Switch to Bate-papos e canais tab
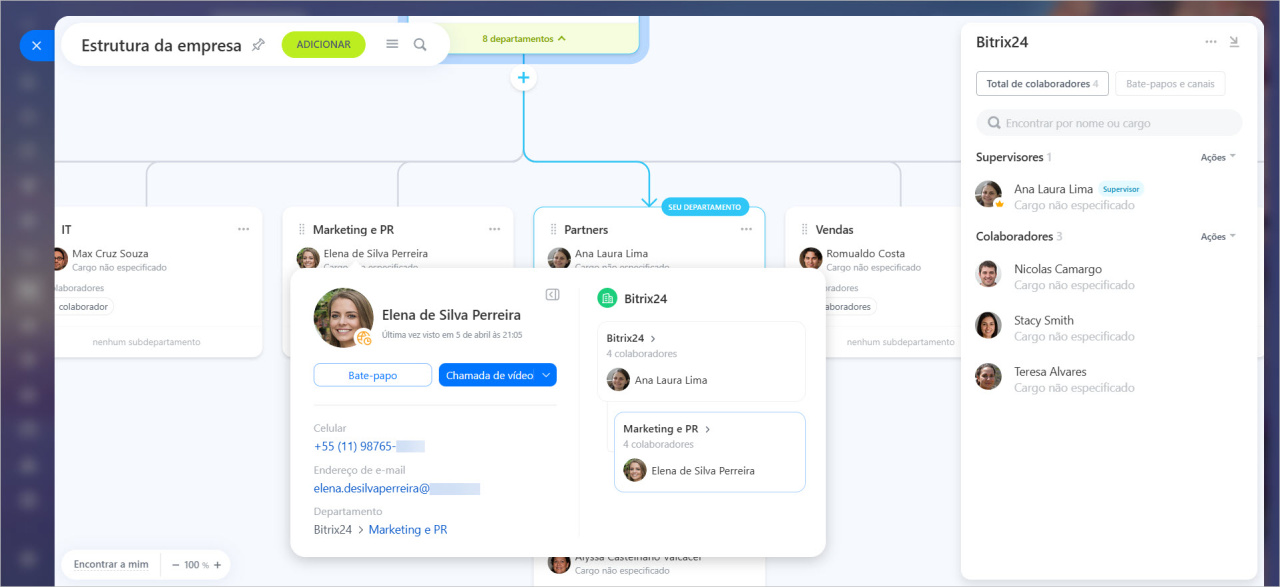 click(x=1170, y=84)
